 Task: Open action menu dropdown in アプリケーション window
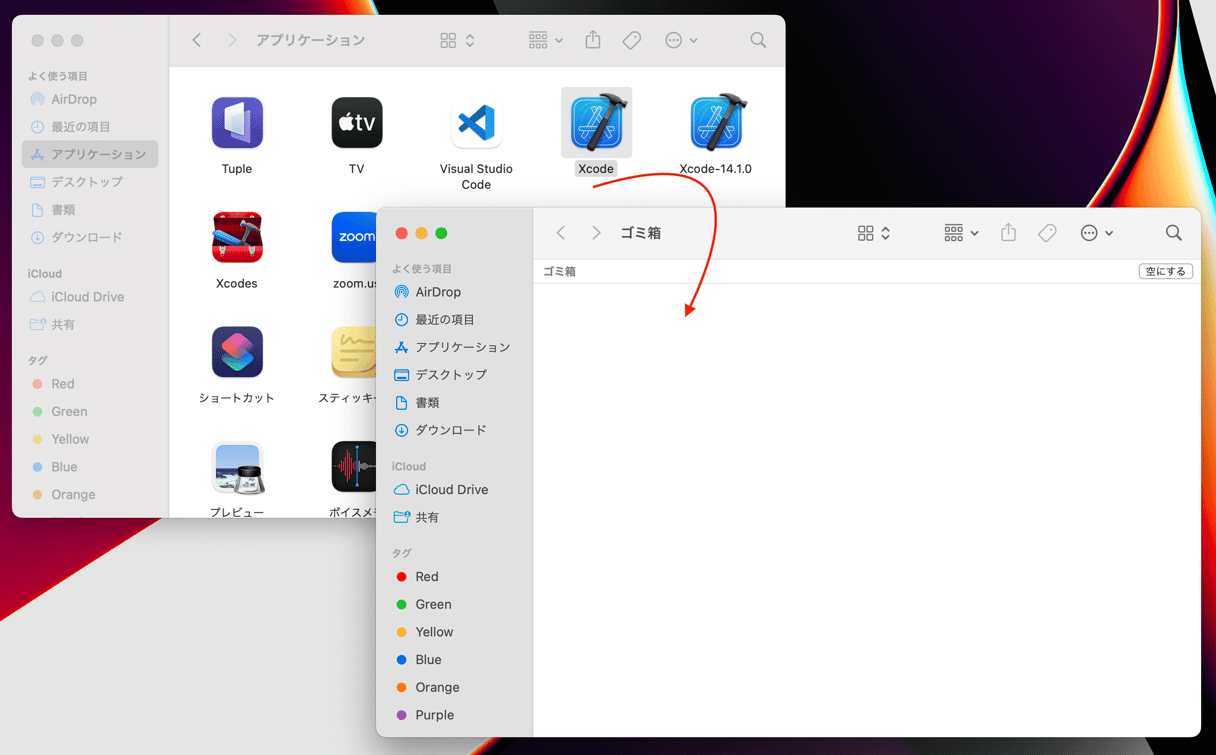[681, 40]
